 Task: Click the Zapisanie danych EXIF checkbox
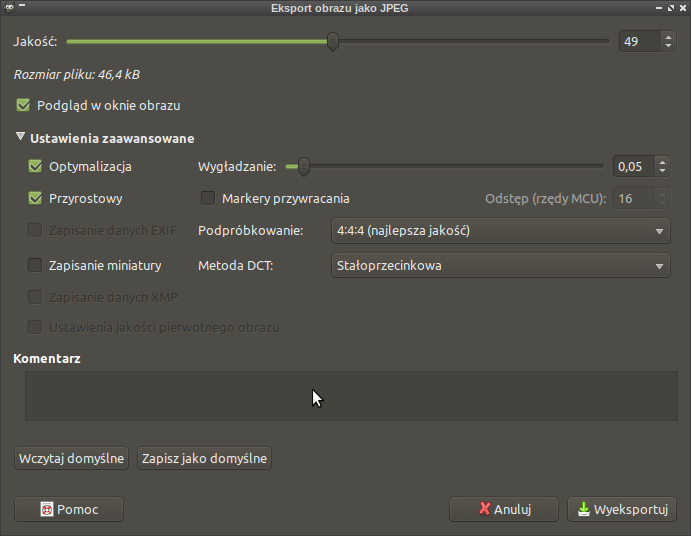point(35,230)
